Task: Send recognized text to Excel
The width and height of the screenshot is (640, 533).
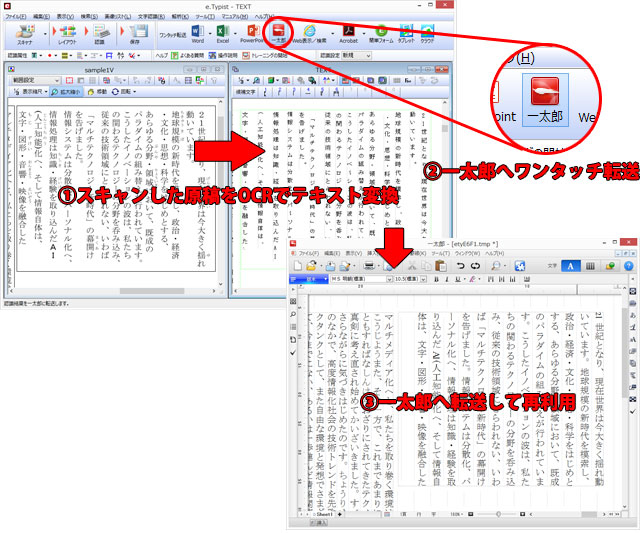Action: pyautogui.click(x=222, y=33)
